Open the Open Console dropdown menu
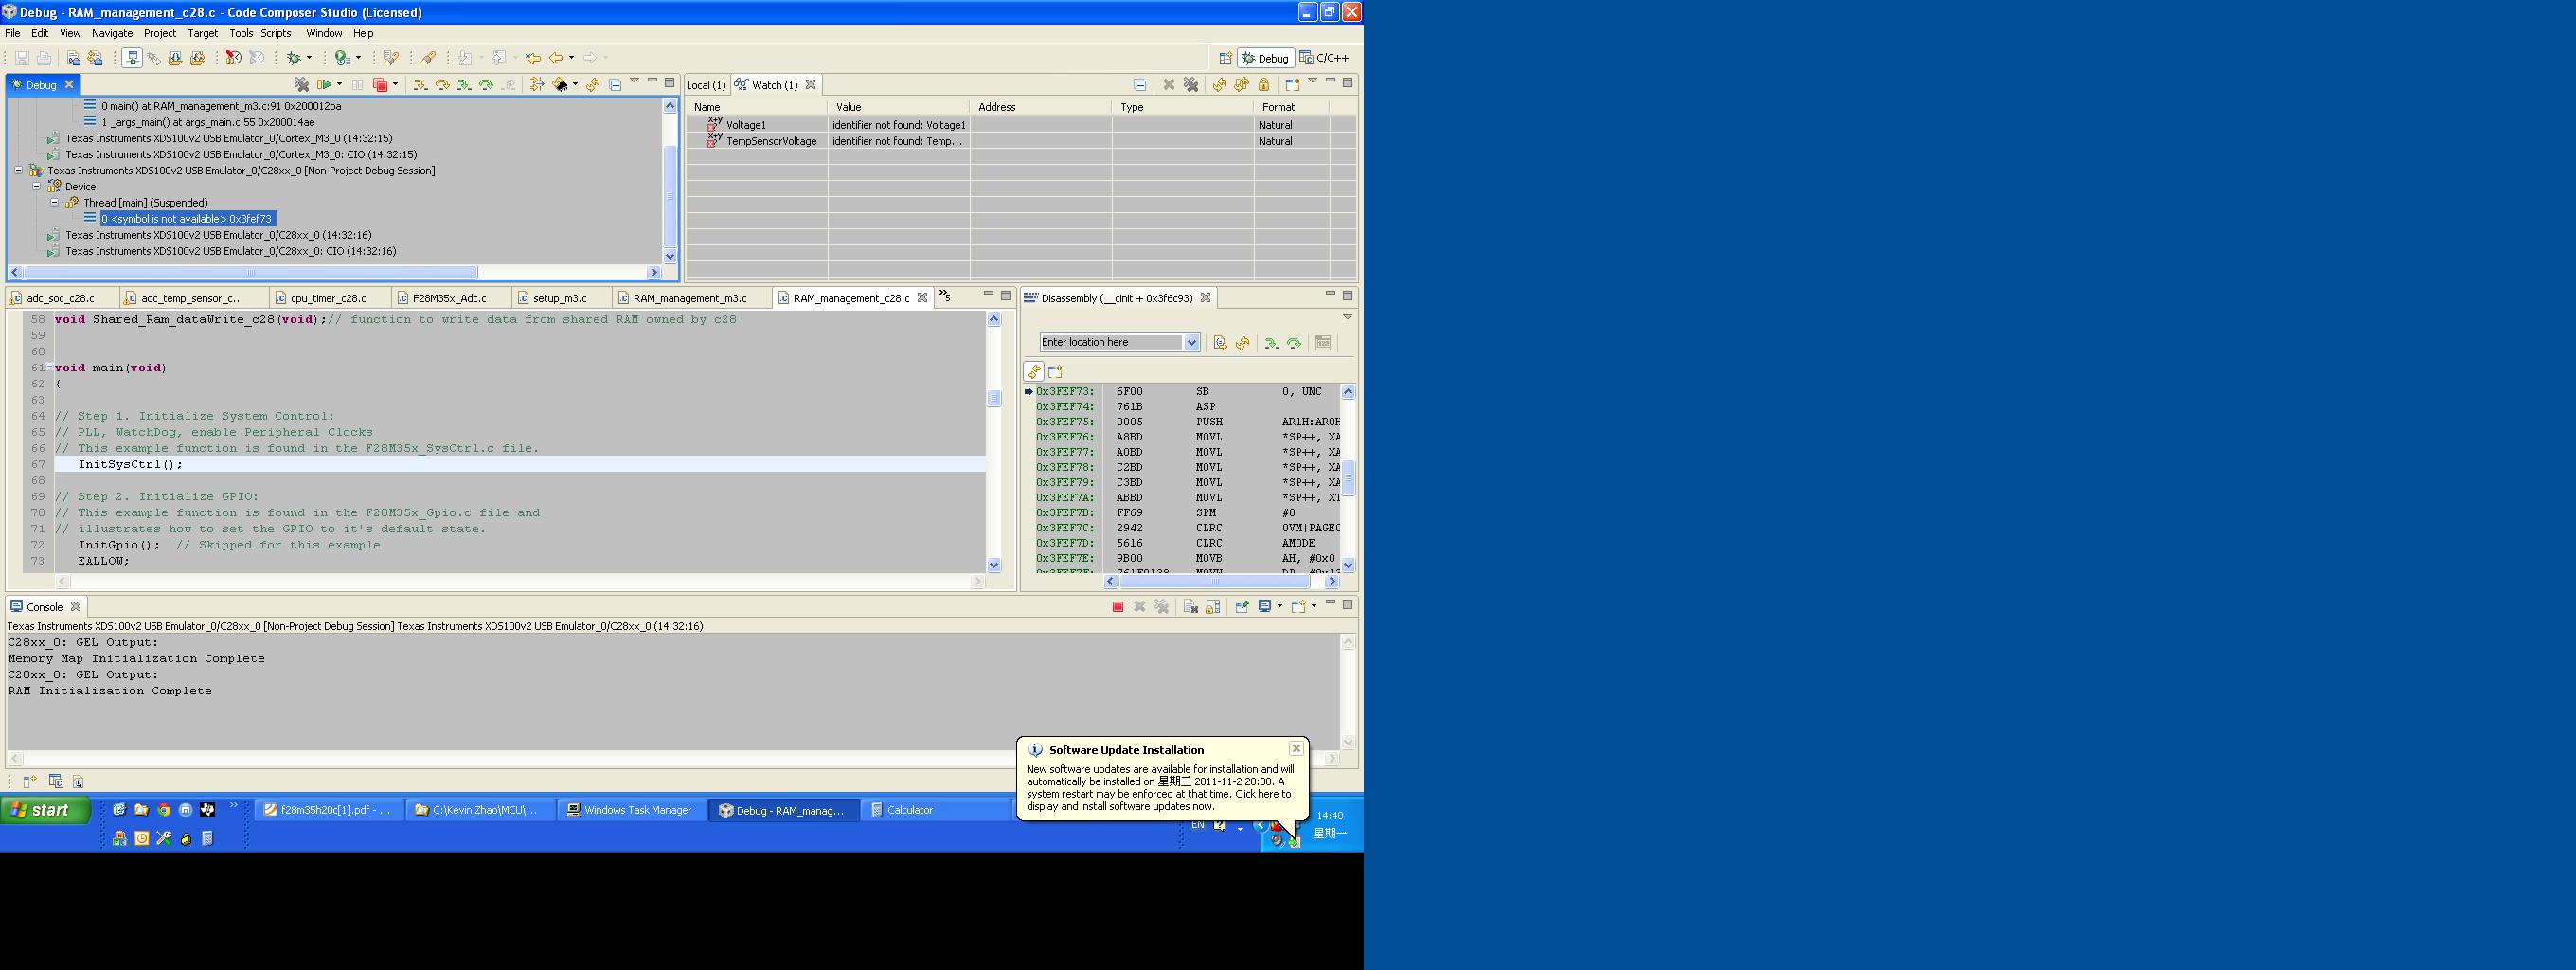The height and width of the screenshot is (970, 2576). pyautogui.click(x=1315, y=606)
